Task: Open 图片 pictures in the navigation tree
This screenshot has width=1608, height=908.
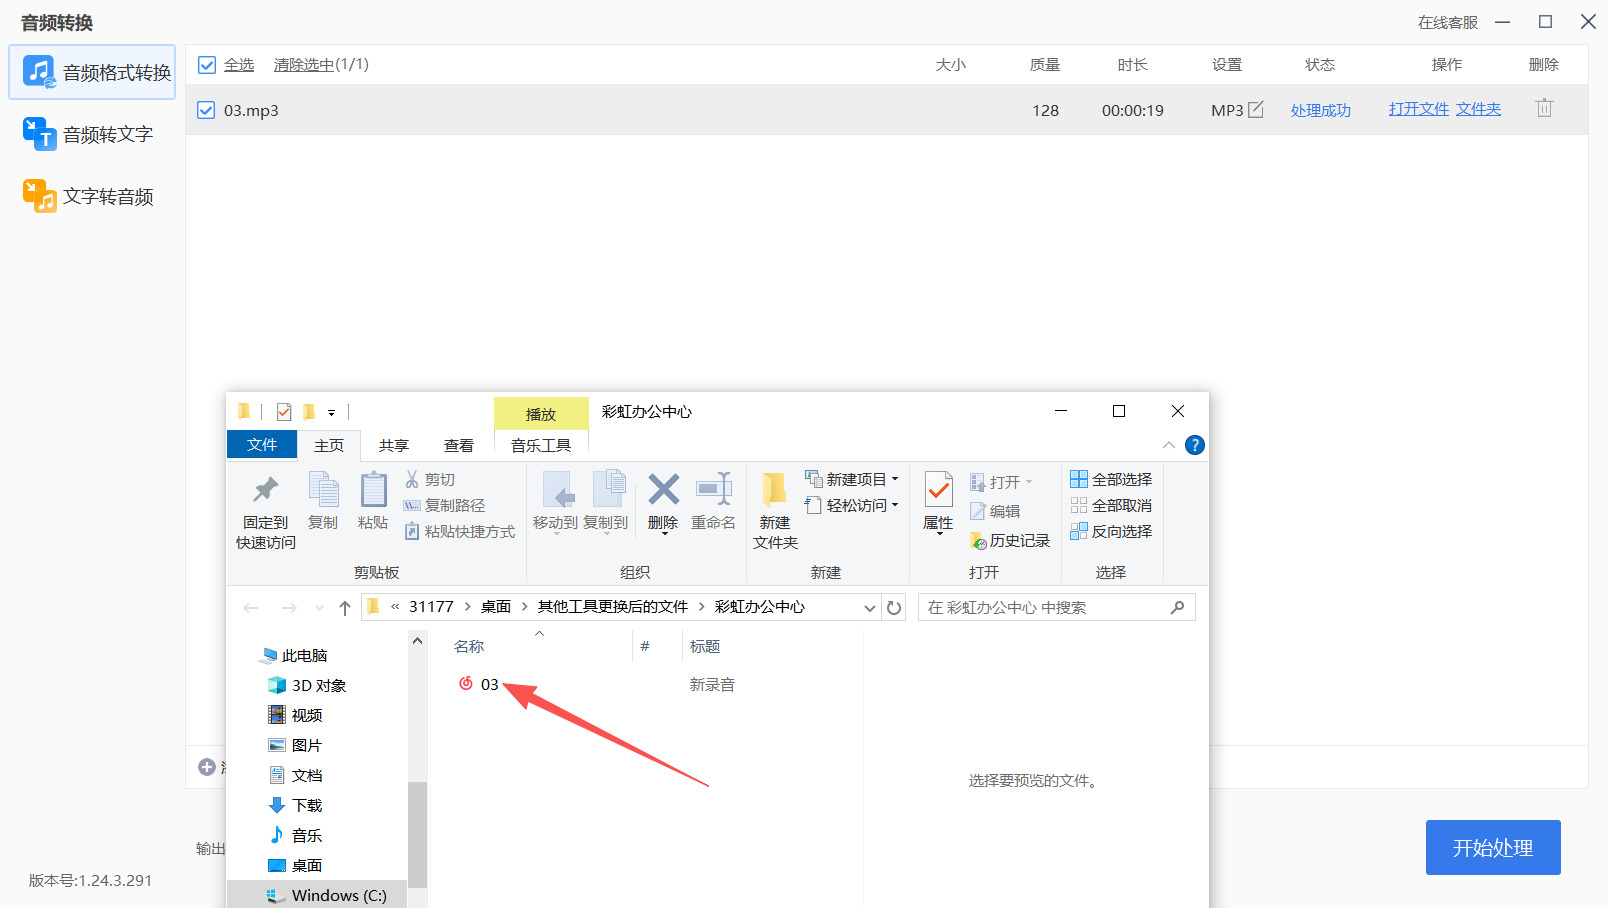Action: 295,746
